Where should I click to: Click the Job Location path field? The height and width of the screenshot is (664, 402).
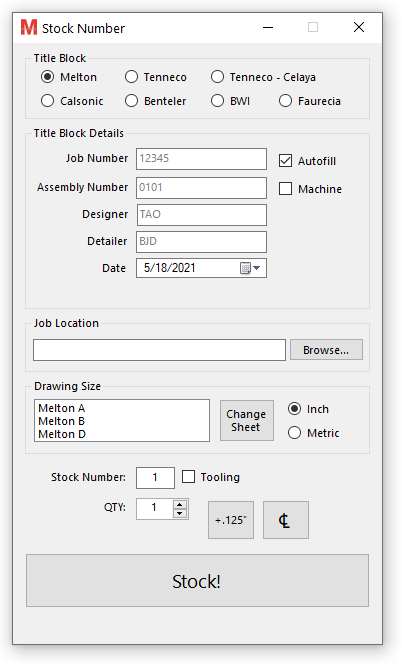[159, 350]
